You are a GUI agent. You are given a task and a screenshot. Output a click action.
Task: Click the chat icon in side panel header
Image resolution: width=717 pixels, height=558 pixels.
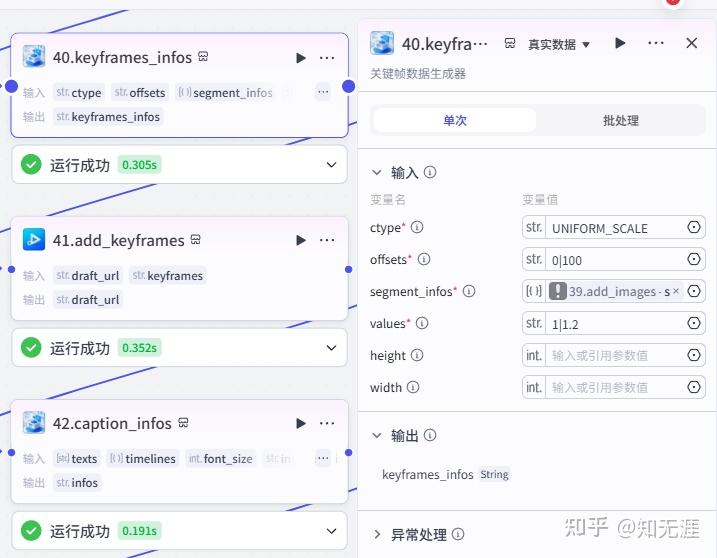tap(510, 43)
